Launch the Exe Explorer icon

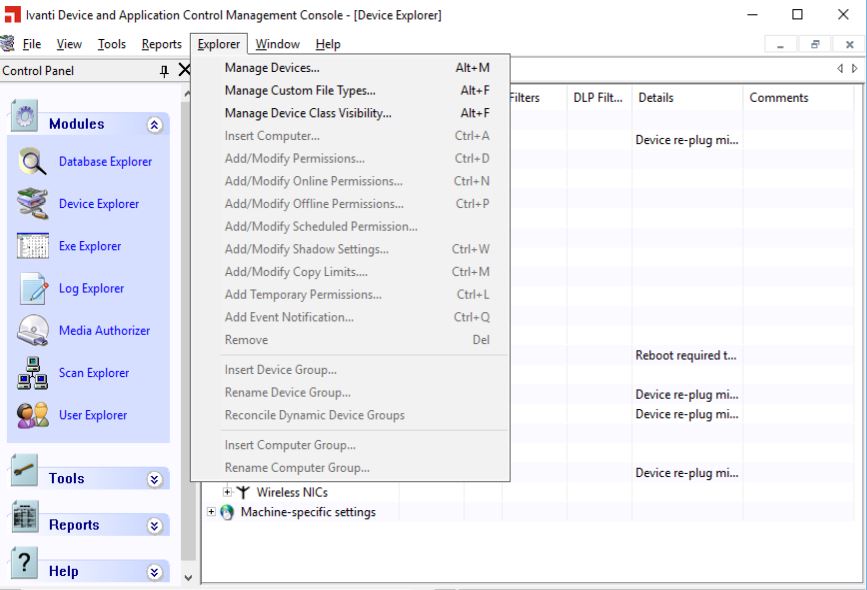tap(32, 246)
